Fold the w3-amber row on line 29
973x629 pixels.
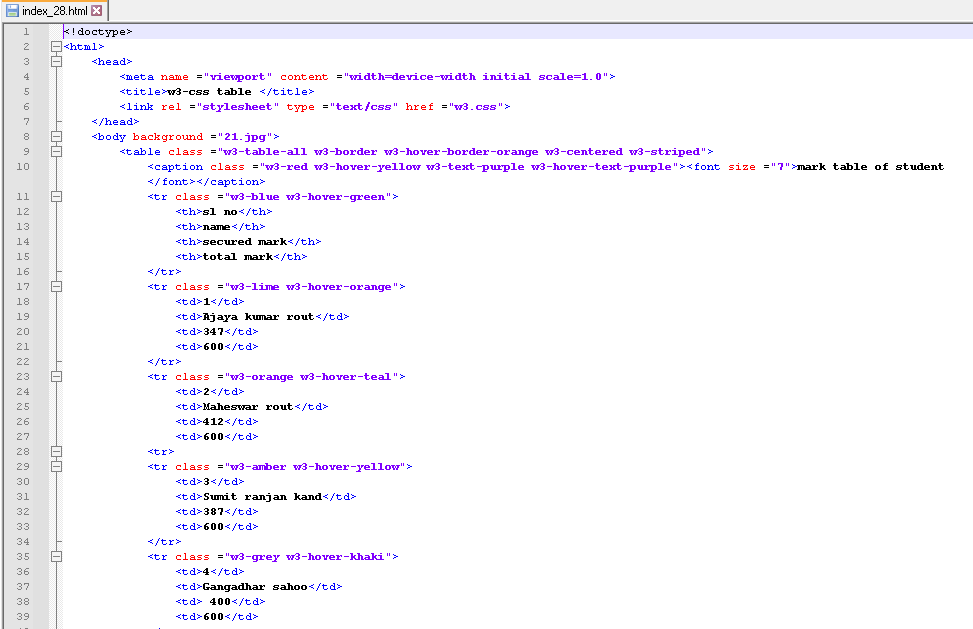[56, 467]
